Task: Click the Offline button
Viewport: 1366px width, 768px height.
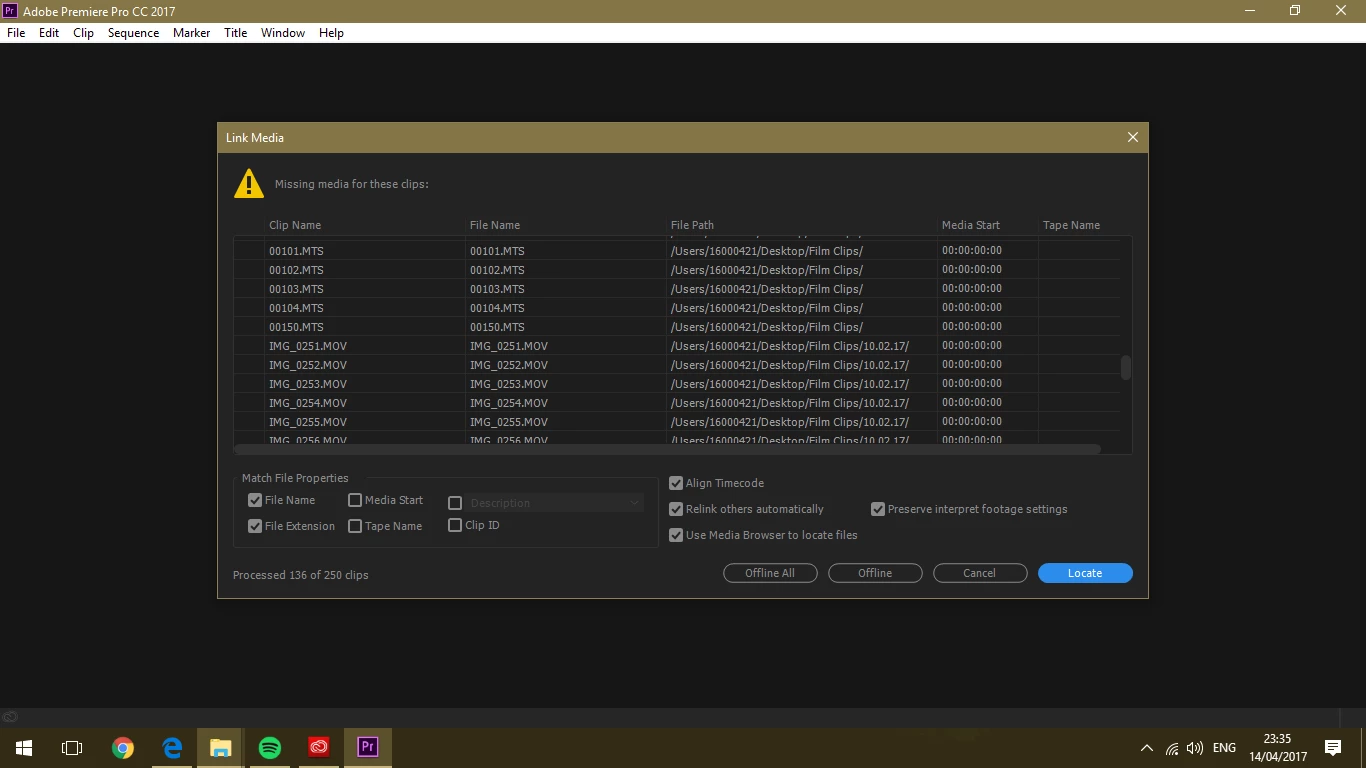Action: 875,573
